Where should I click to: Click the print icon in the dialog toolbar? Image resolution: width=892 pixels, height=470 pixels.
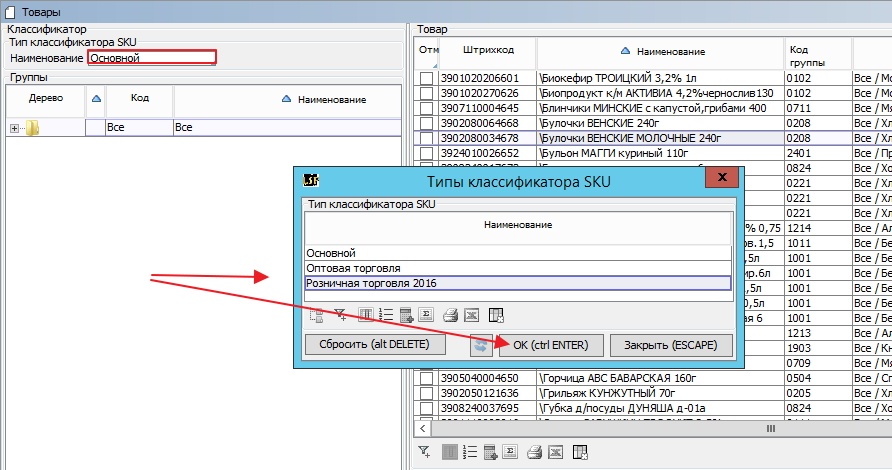(451, 315)
